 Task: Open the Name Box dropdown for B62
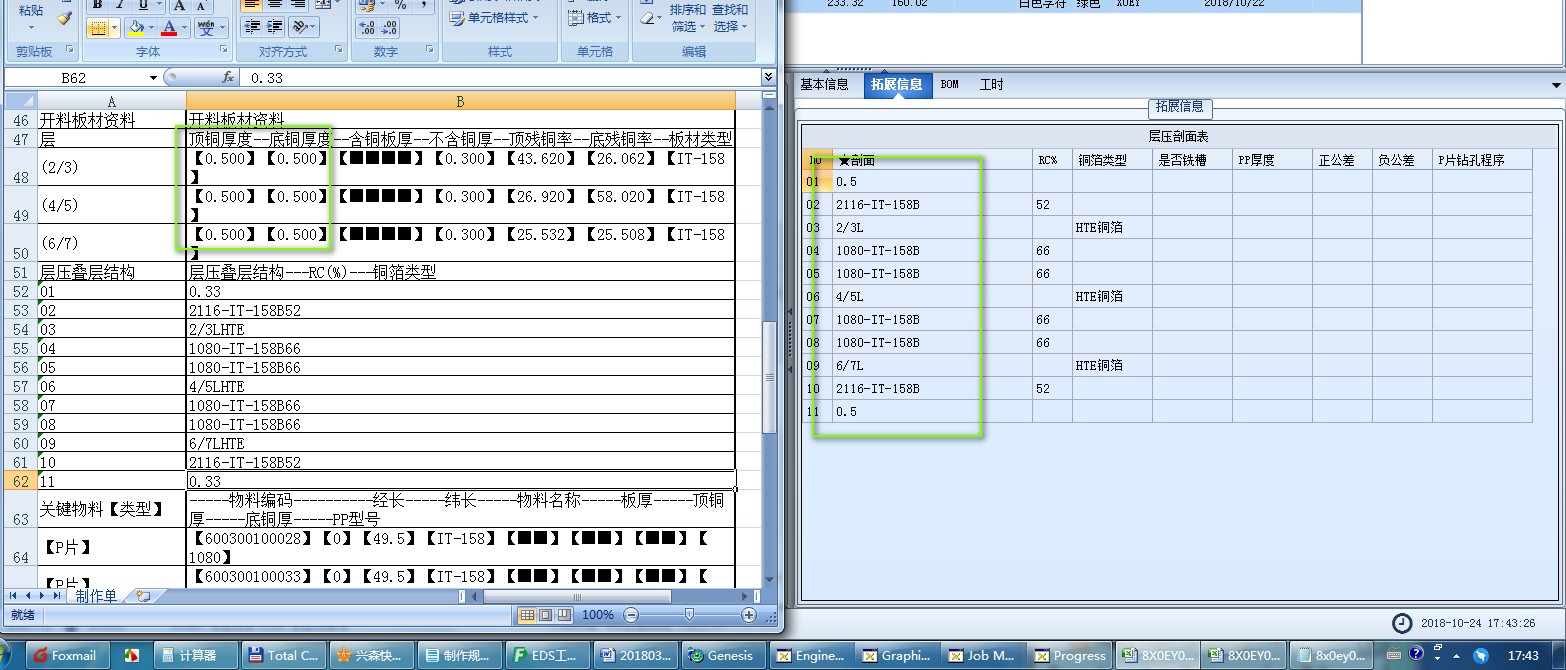[x=153, y=78]
